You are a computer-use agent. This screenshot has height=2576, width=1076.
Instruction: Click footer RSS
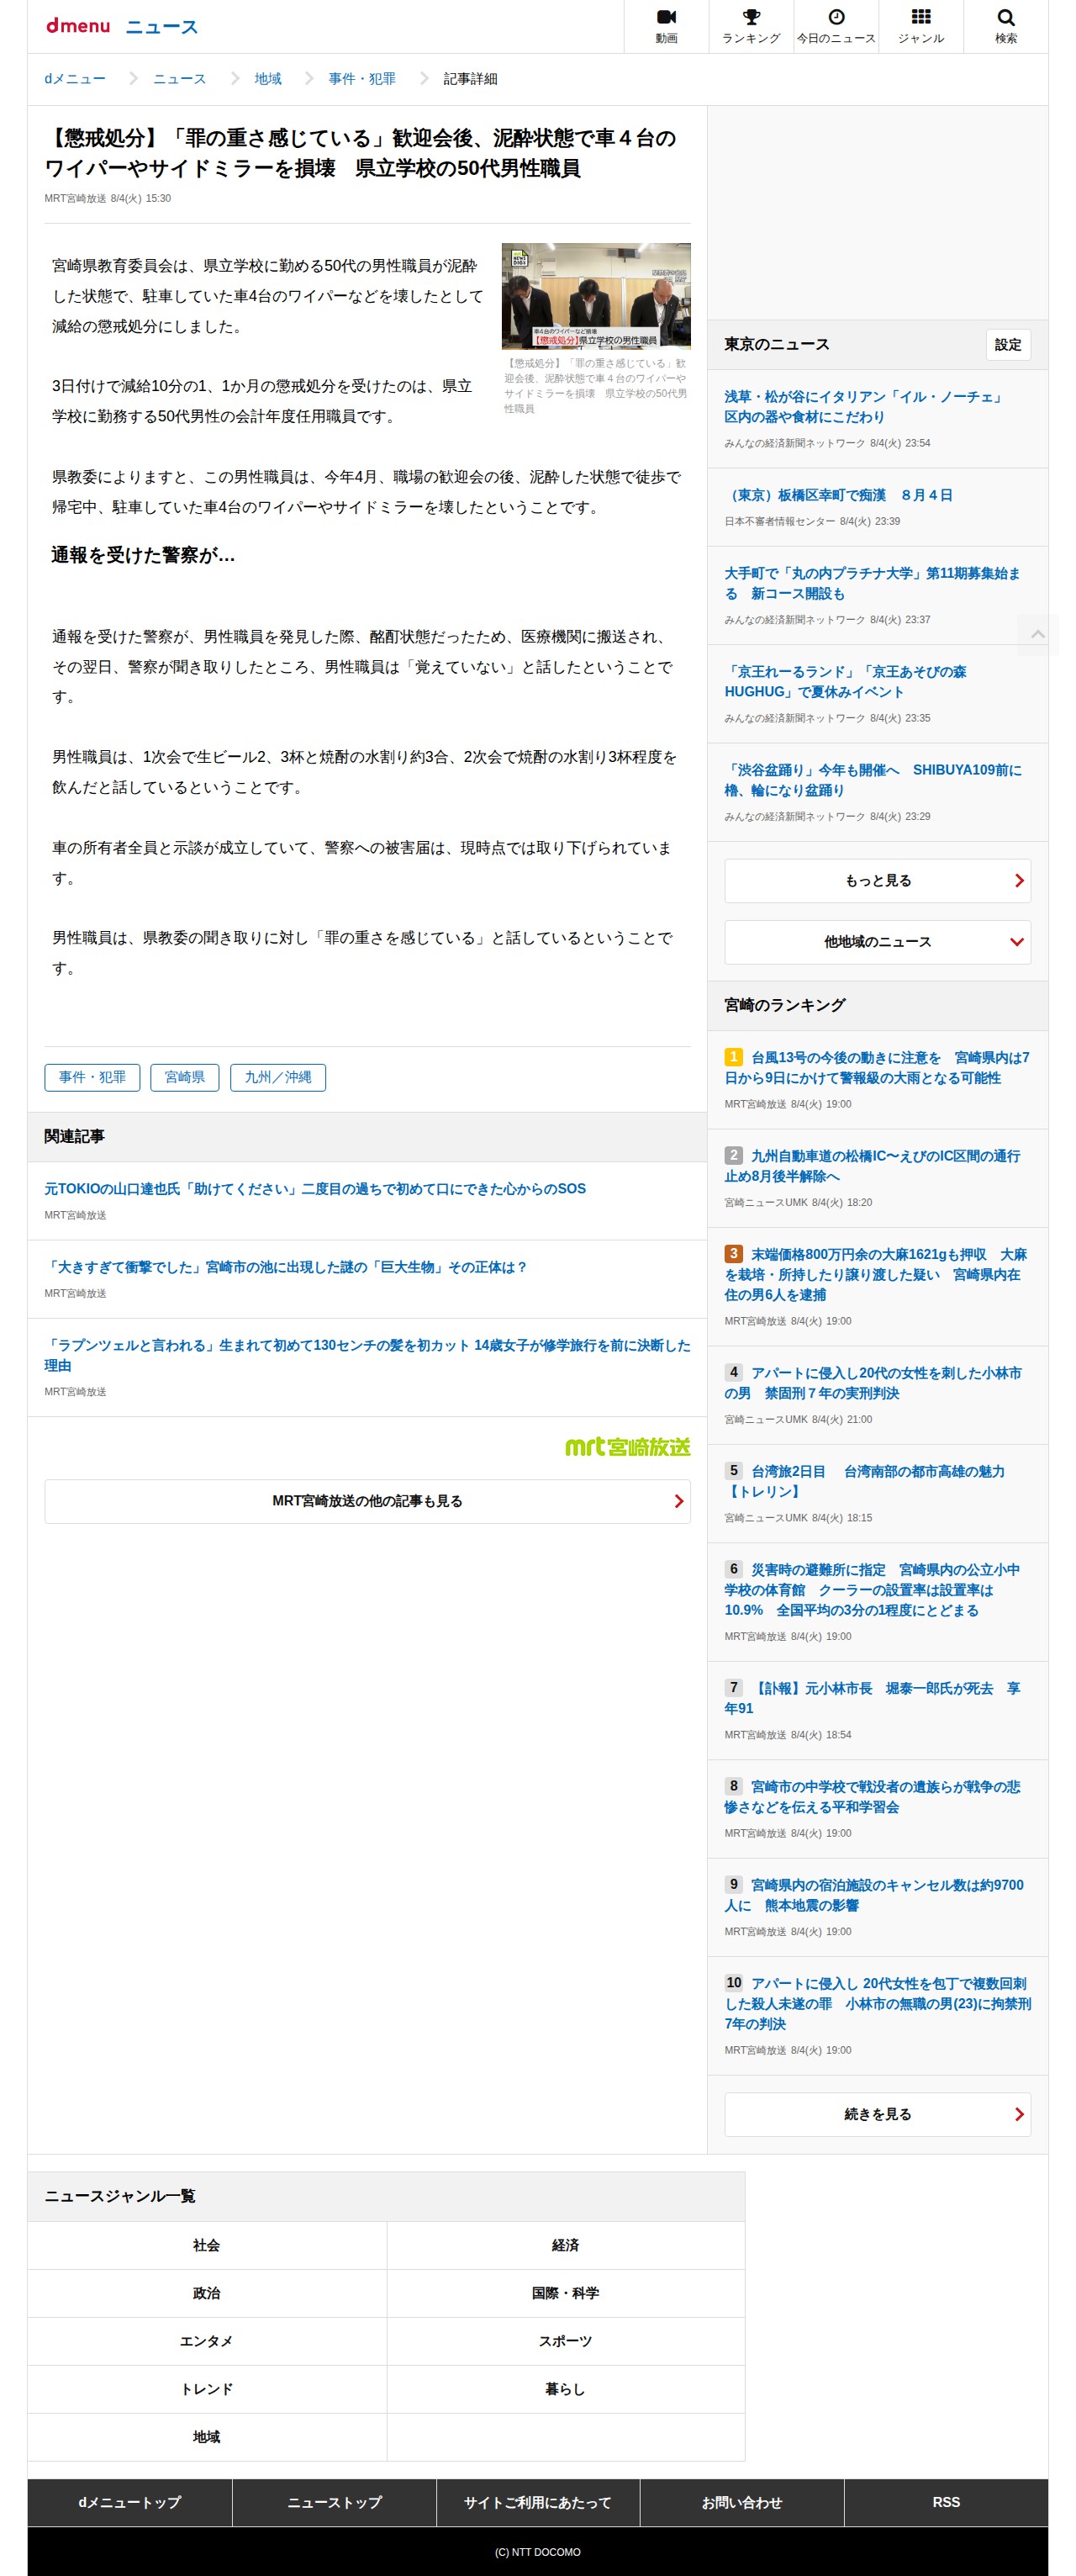tap(946, 2502)
